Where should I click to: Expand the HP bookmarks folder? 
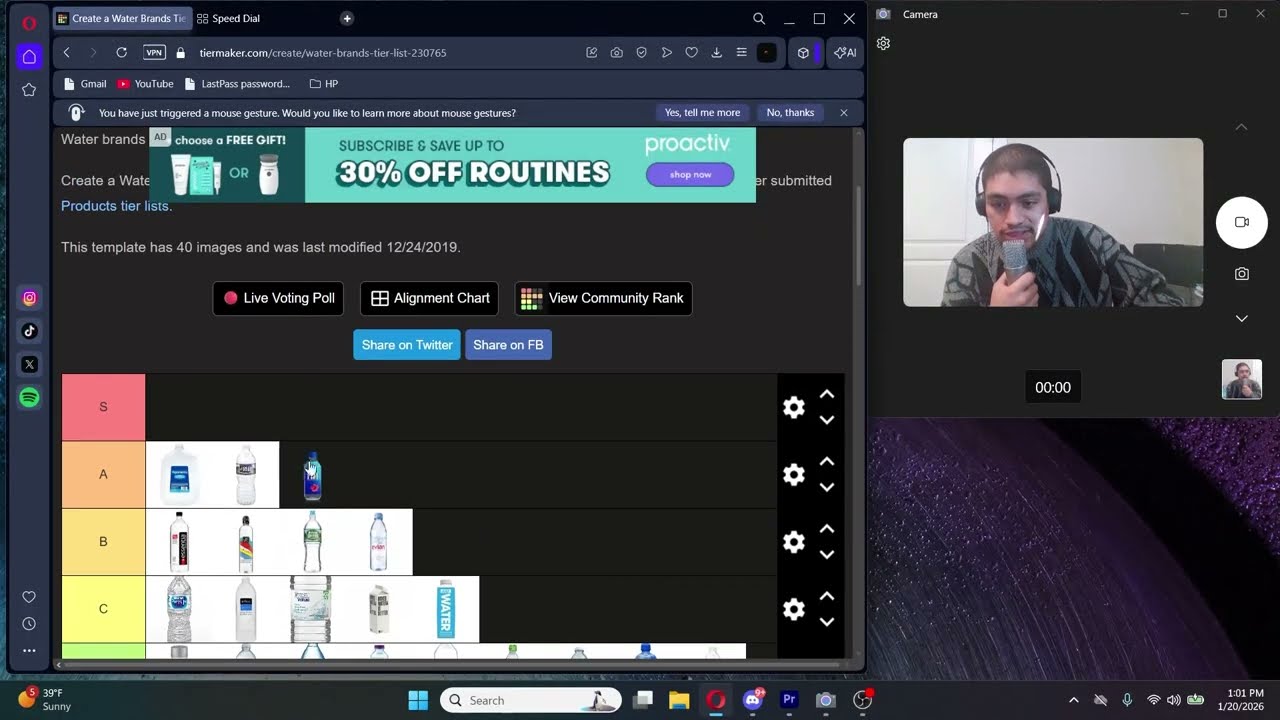[x=324, y=84]
